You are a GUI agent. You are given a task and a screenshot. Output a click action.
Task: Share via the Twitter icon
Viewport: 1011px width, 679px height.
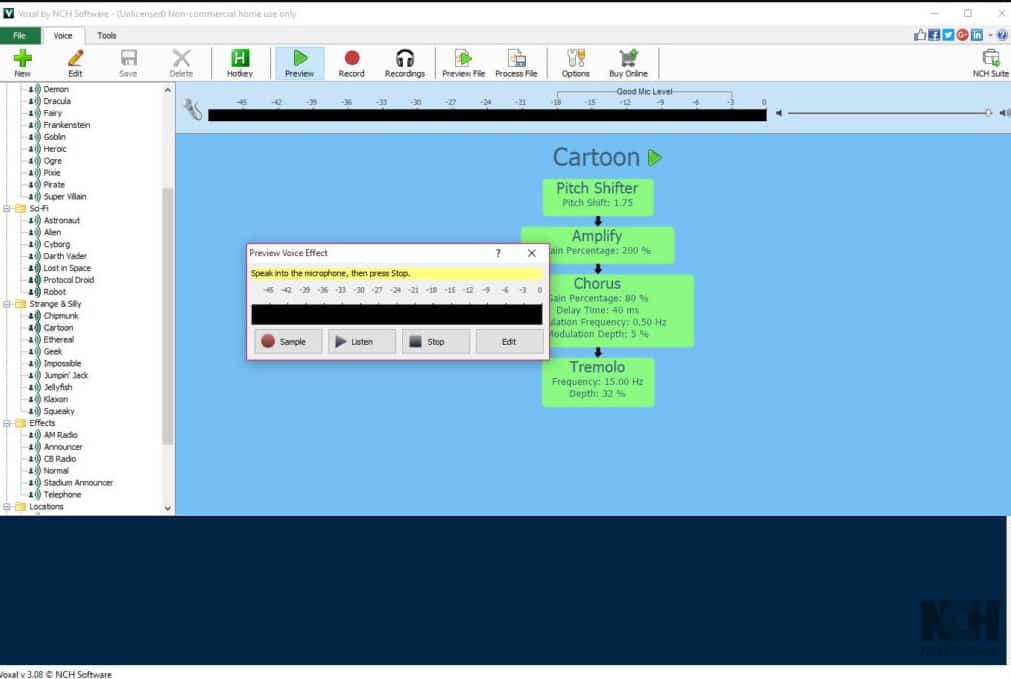948,35
